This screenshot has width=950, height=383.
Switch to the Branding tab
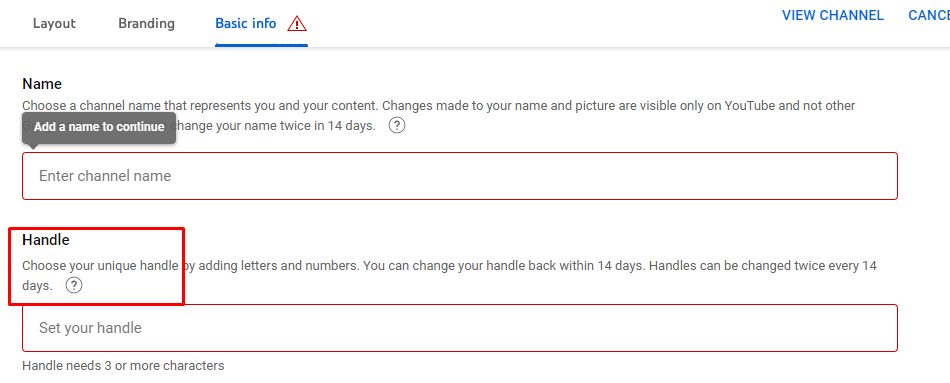click(x=147, y=24)
